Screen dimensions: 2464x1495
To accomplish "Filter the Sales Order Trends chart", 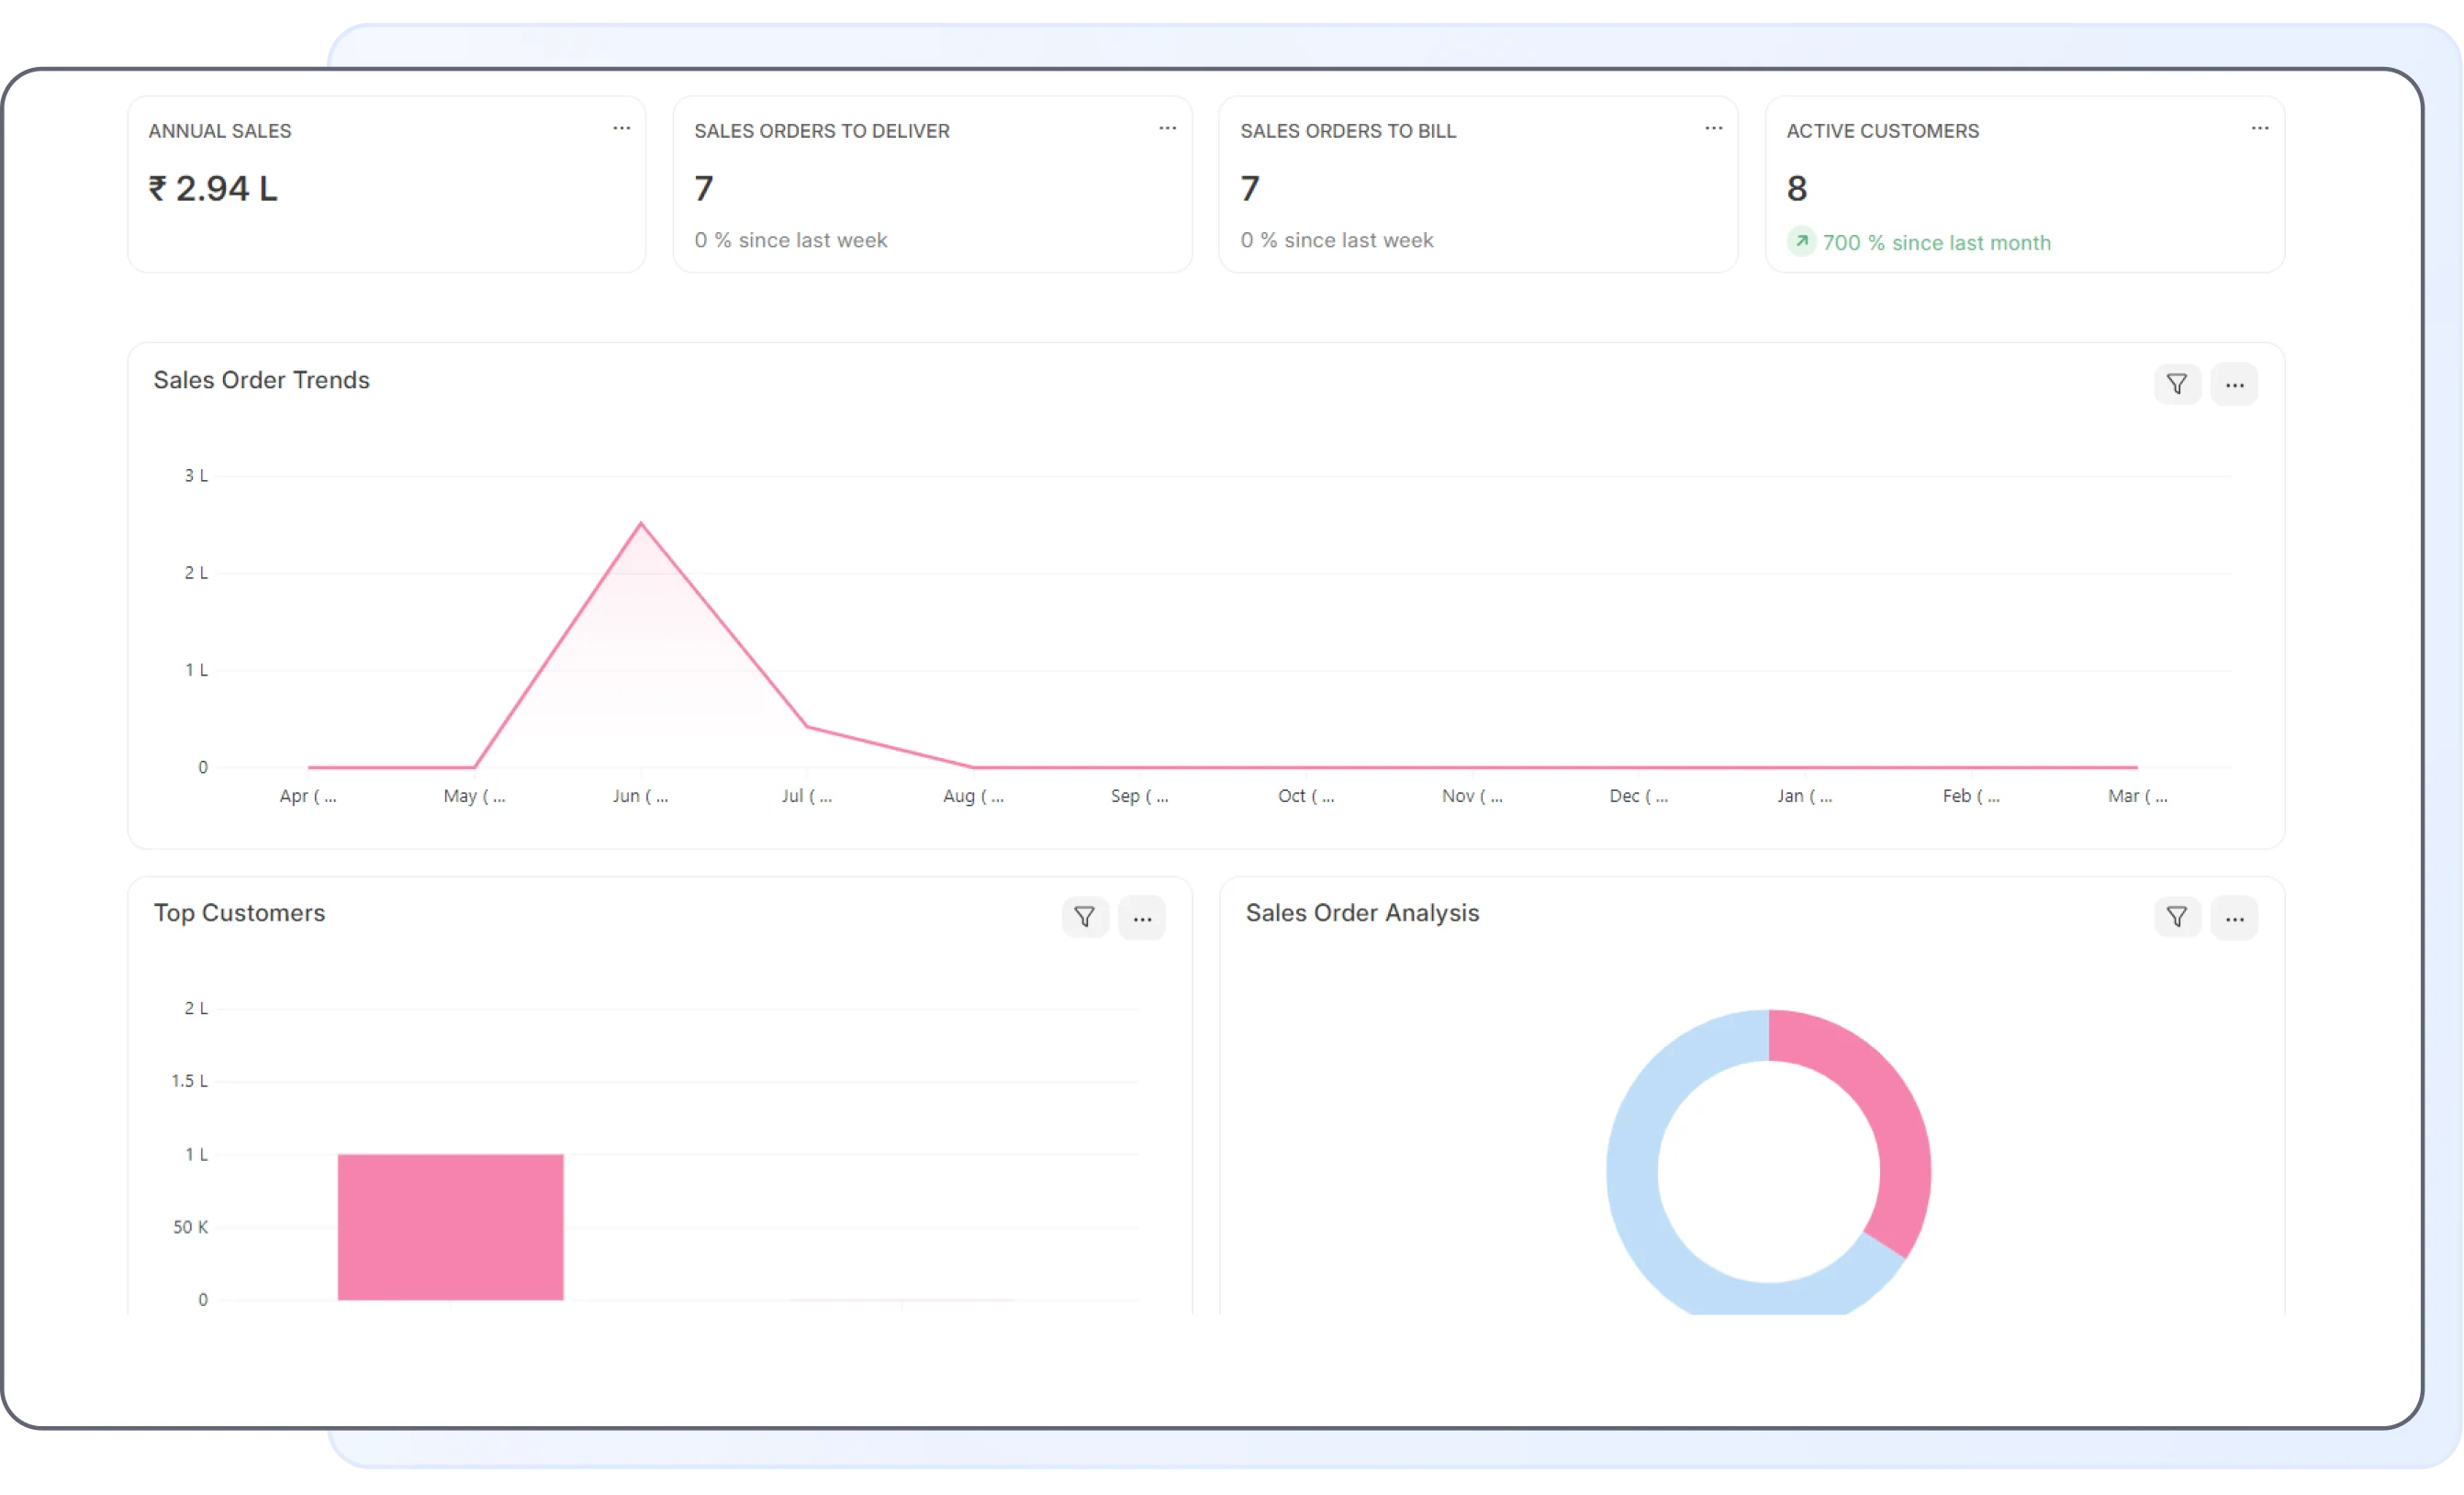I will (x=2176, y=384).
